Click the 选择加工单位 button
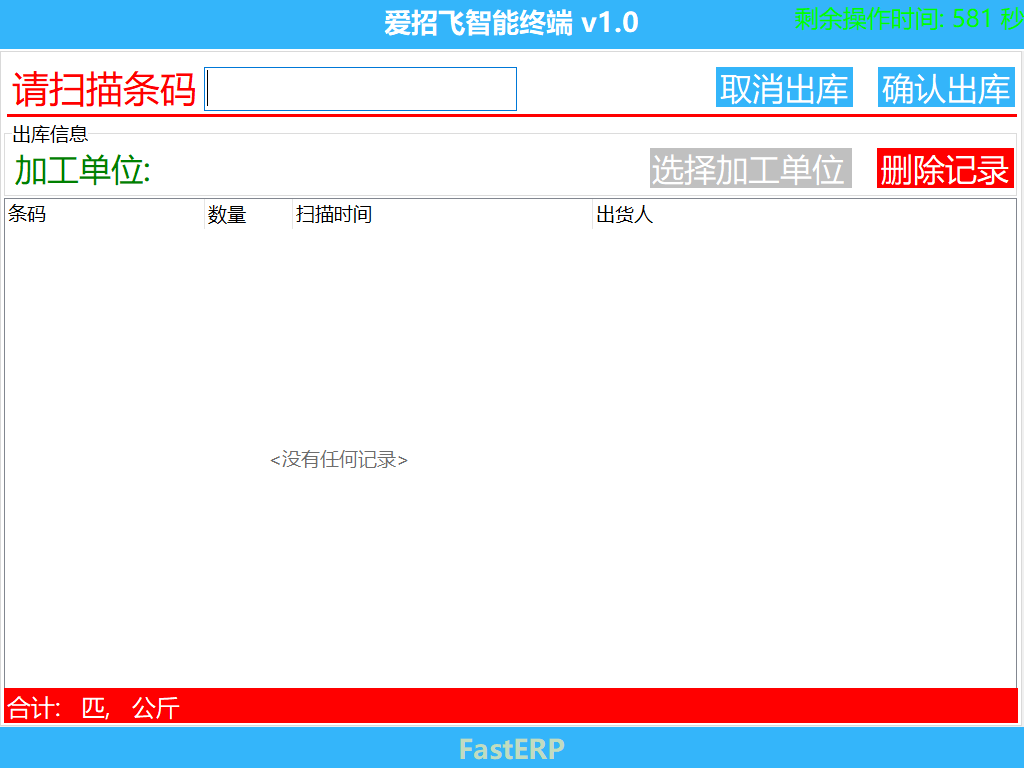Image resolution: width=1024 pixels, height=768 pixels. (x=750, y=168)
